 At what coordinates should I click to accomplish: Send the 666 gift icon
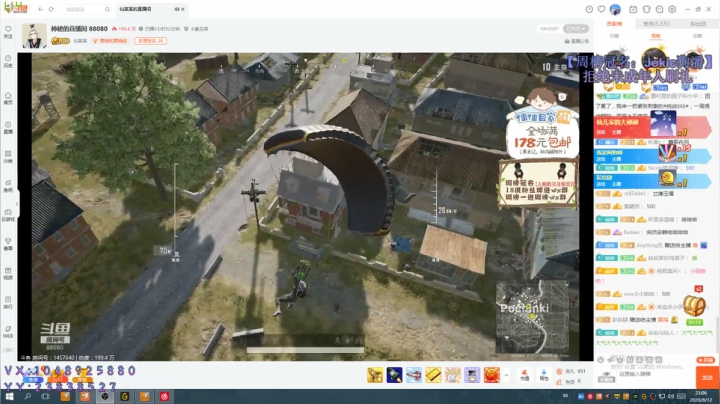(452, 375)
